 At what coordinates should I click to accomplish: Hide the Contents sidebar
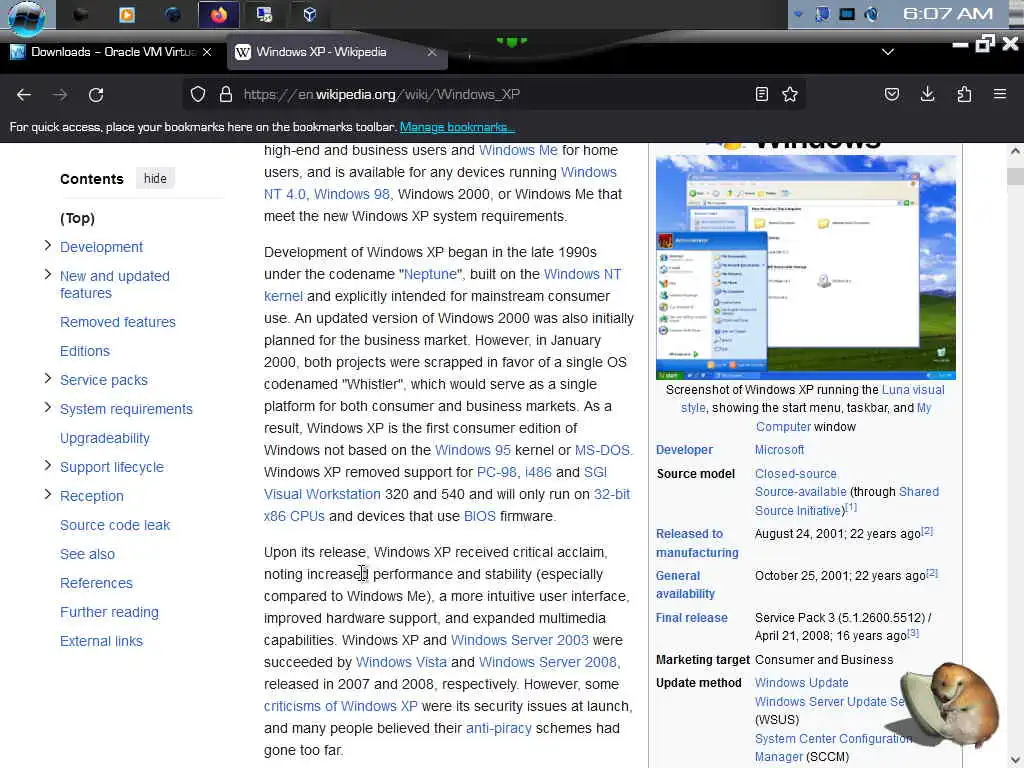click(x=155, y=178)
